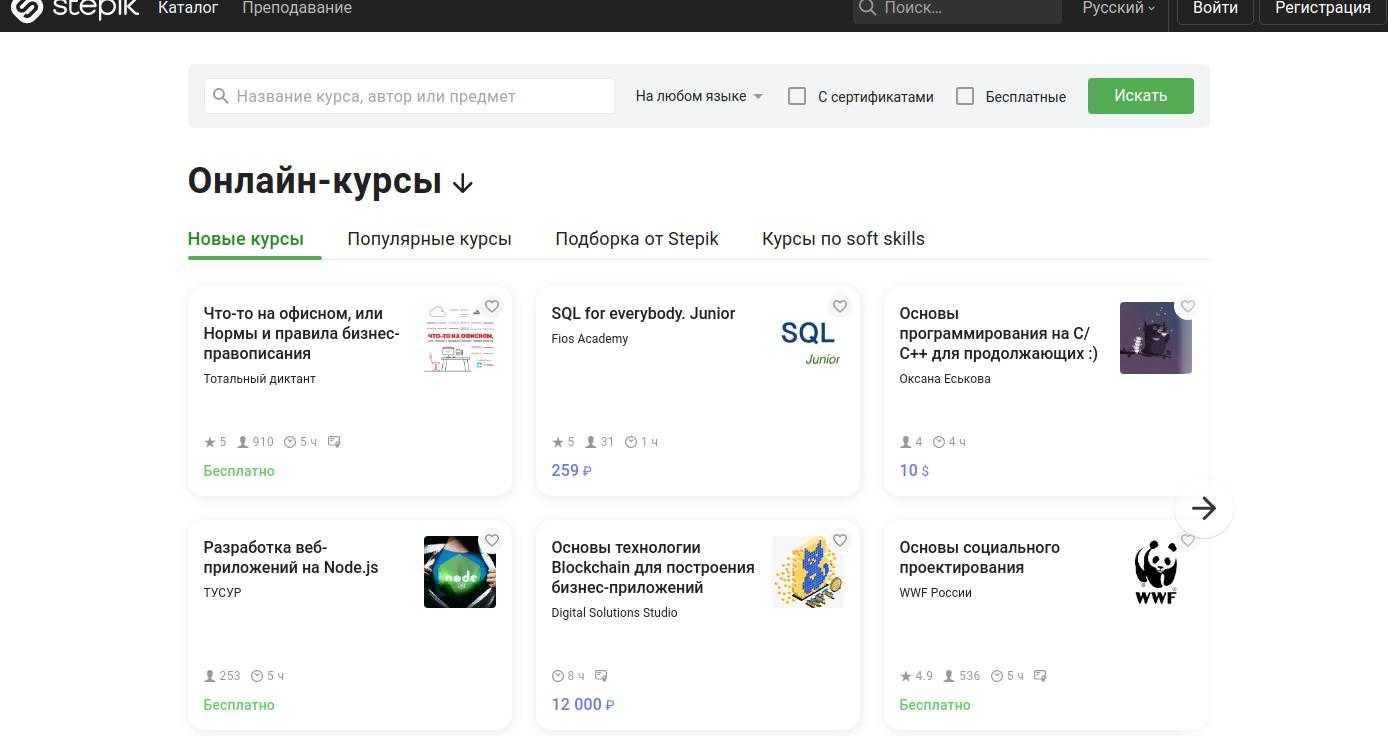Click the header search magnifier icon
This screenshot has width=1388, height=736.
coord(867,8)
